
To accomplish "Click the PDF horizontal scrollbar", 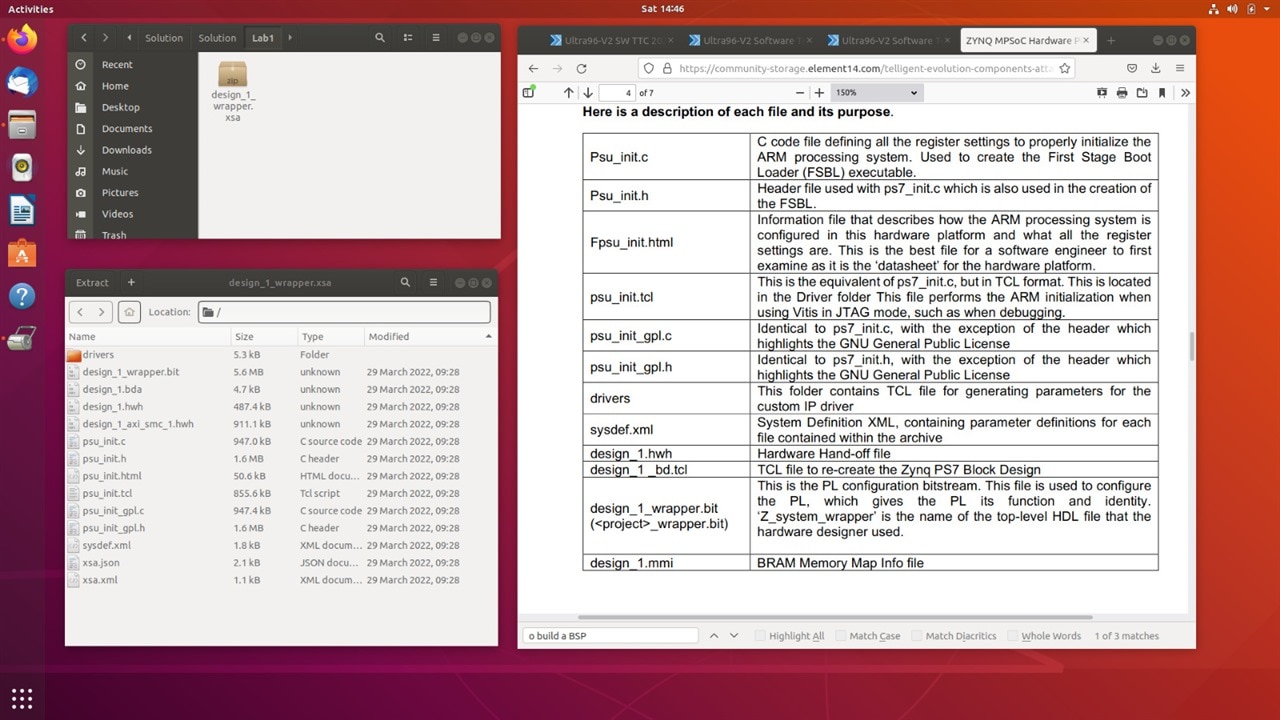I will click(836, 618).
